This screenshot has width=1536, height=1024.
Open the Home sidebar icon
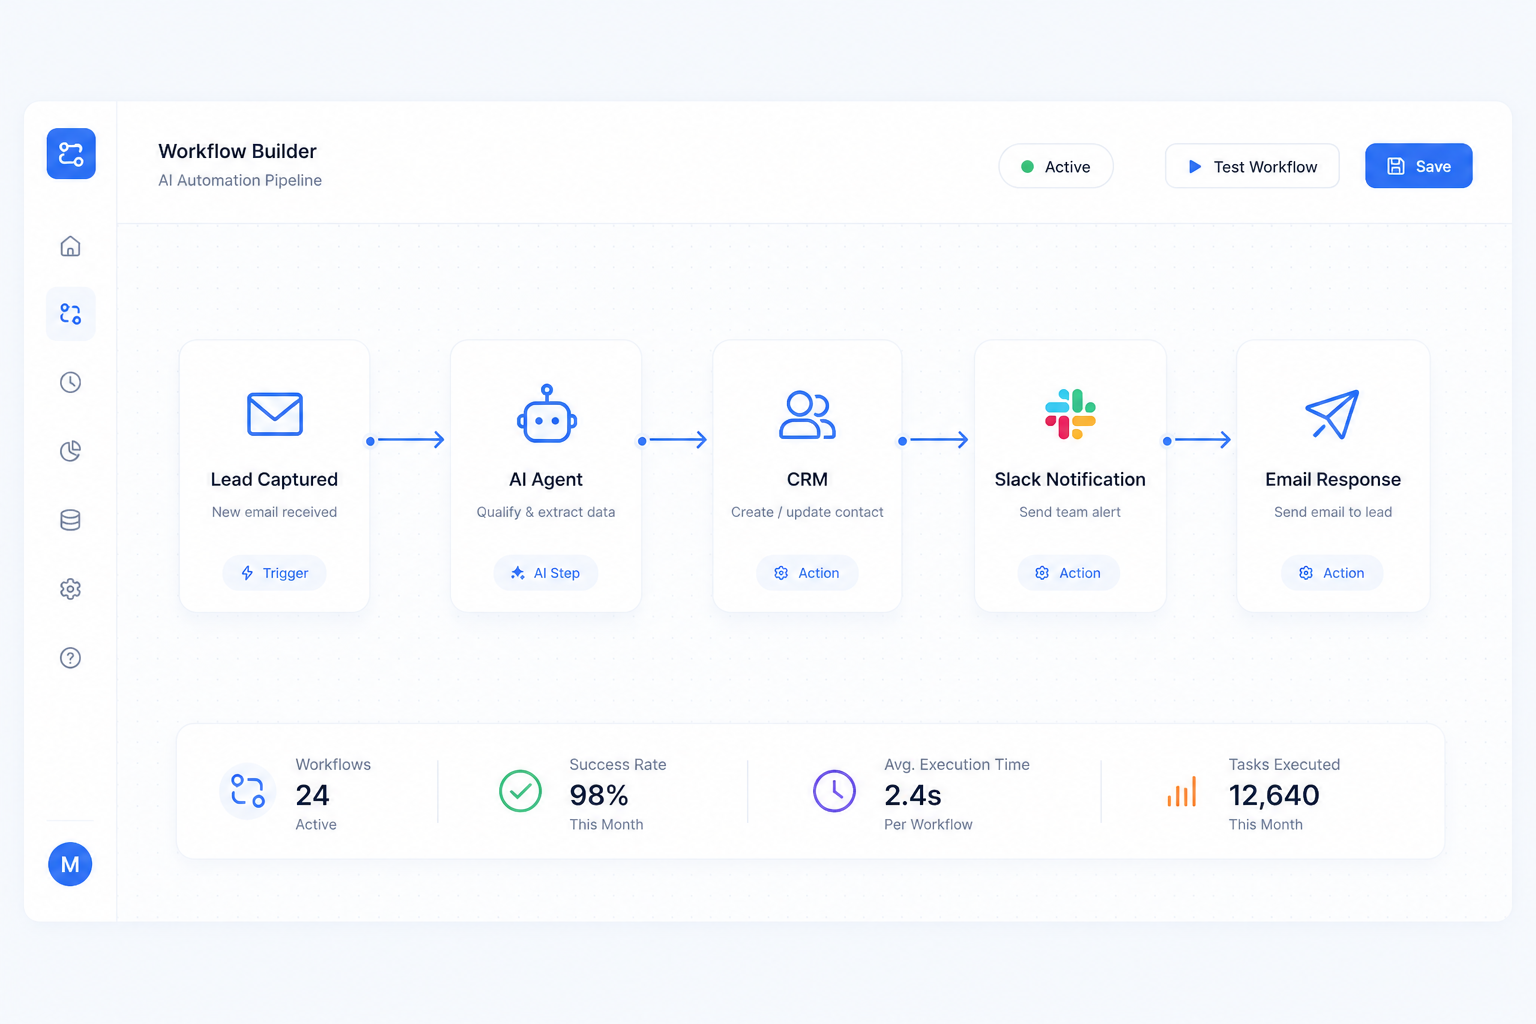[x=70, y=246]
